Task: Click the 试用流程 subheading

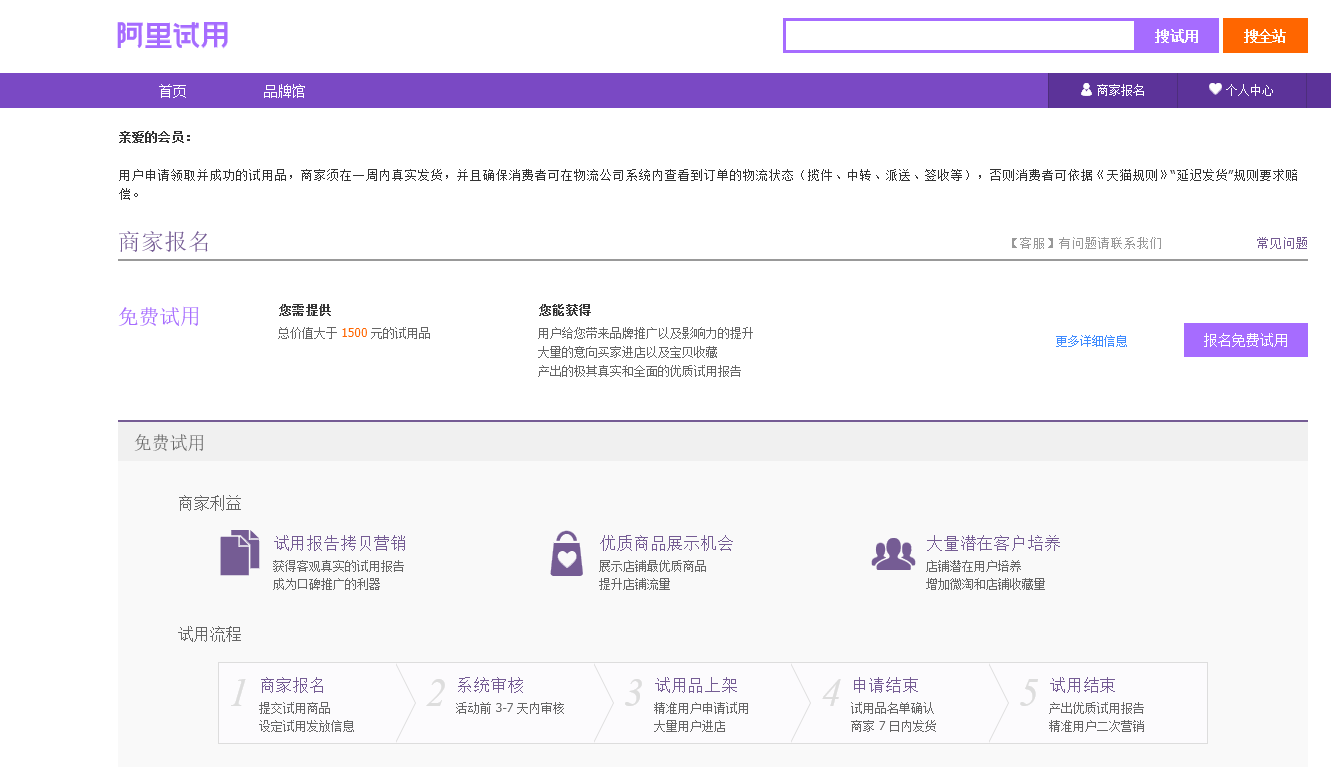Action: pyautogui.click(x=210, y=635)
